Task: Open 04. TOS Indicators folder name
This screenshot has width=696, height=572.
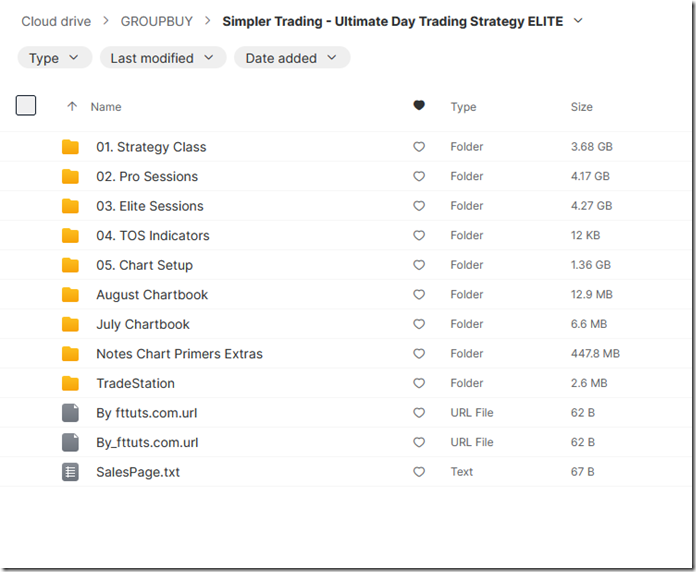Action: point(153,236)
